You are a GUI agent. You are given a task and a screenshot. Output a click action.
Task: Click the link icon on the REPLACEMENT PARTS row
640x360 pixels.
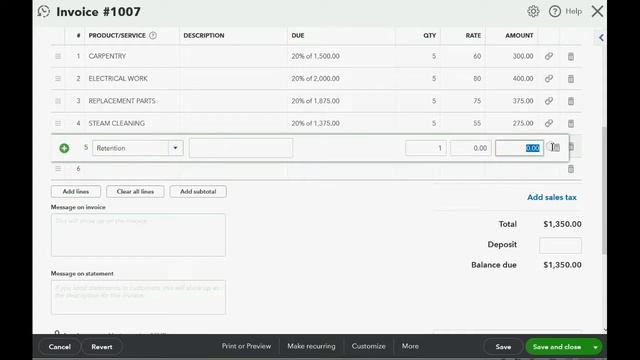coord(549,101)
